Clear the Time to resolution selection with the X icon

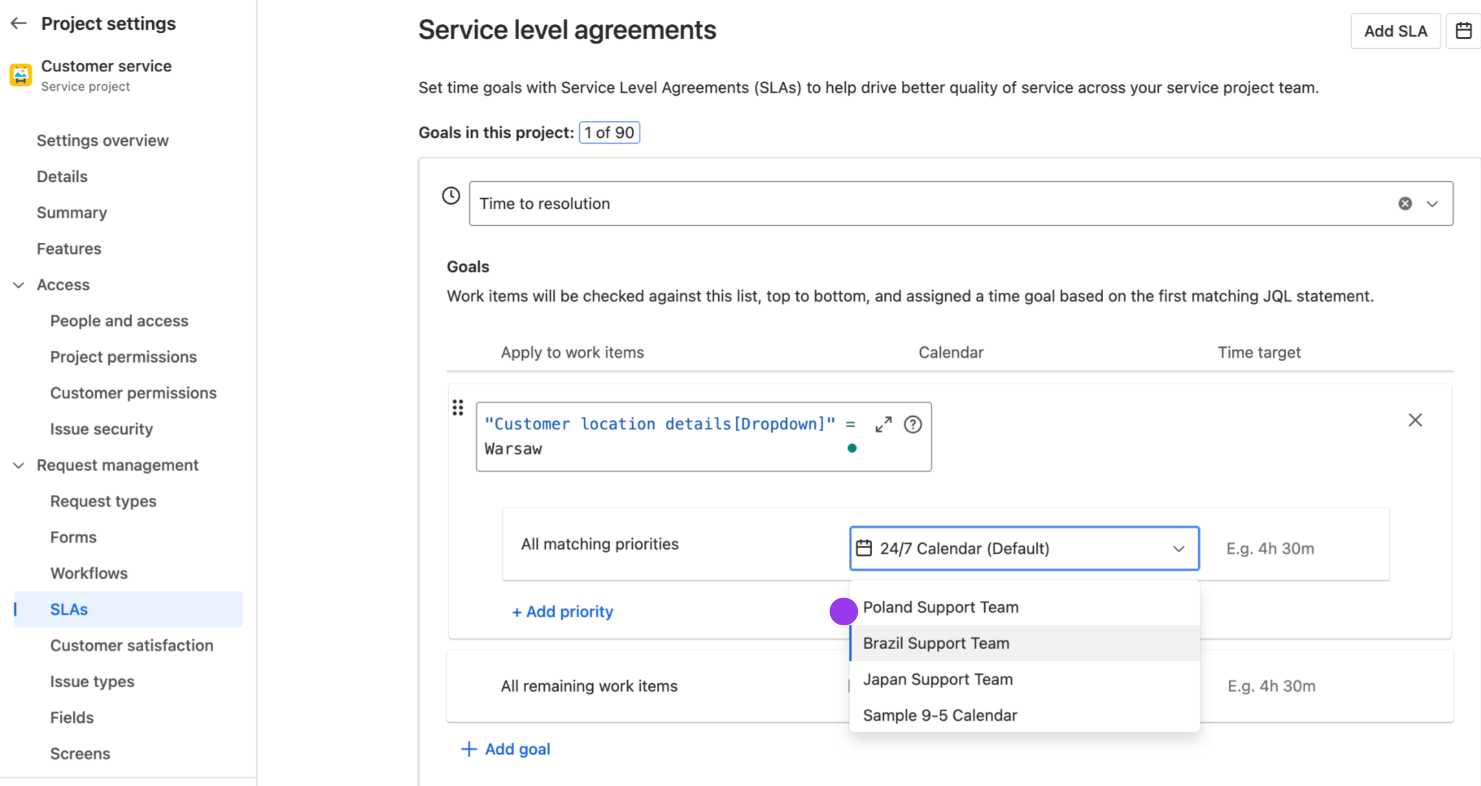(1404, 203)
